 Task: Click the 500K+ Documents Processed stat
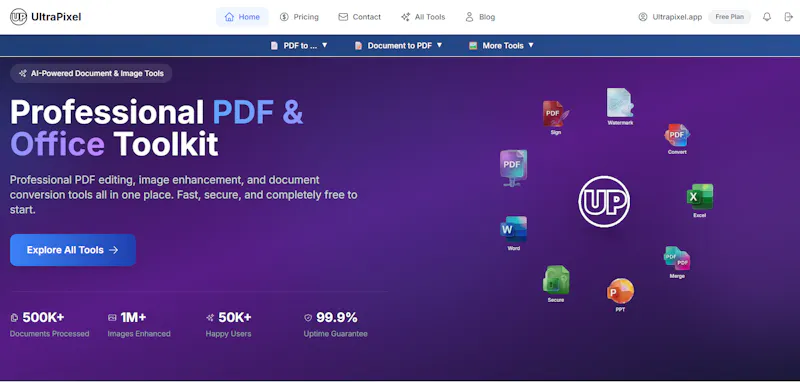[49, 324]
